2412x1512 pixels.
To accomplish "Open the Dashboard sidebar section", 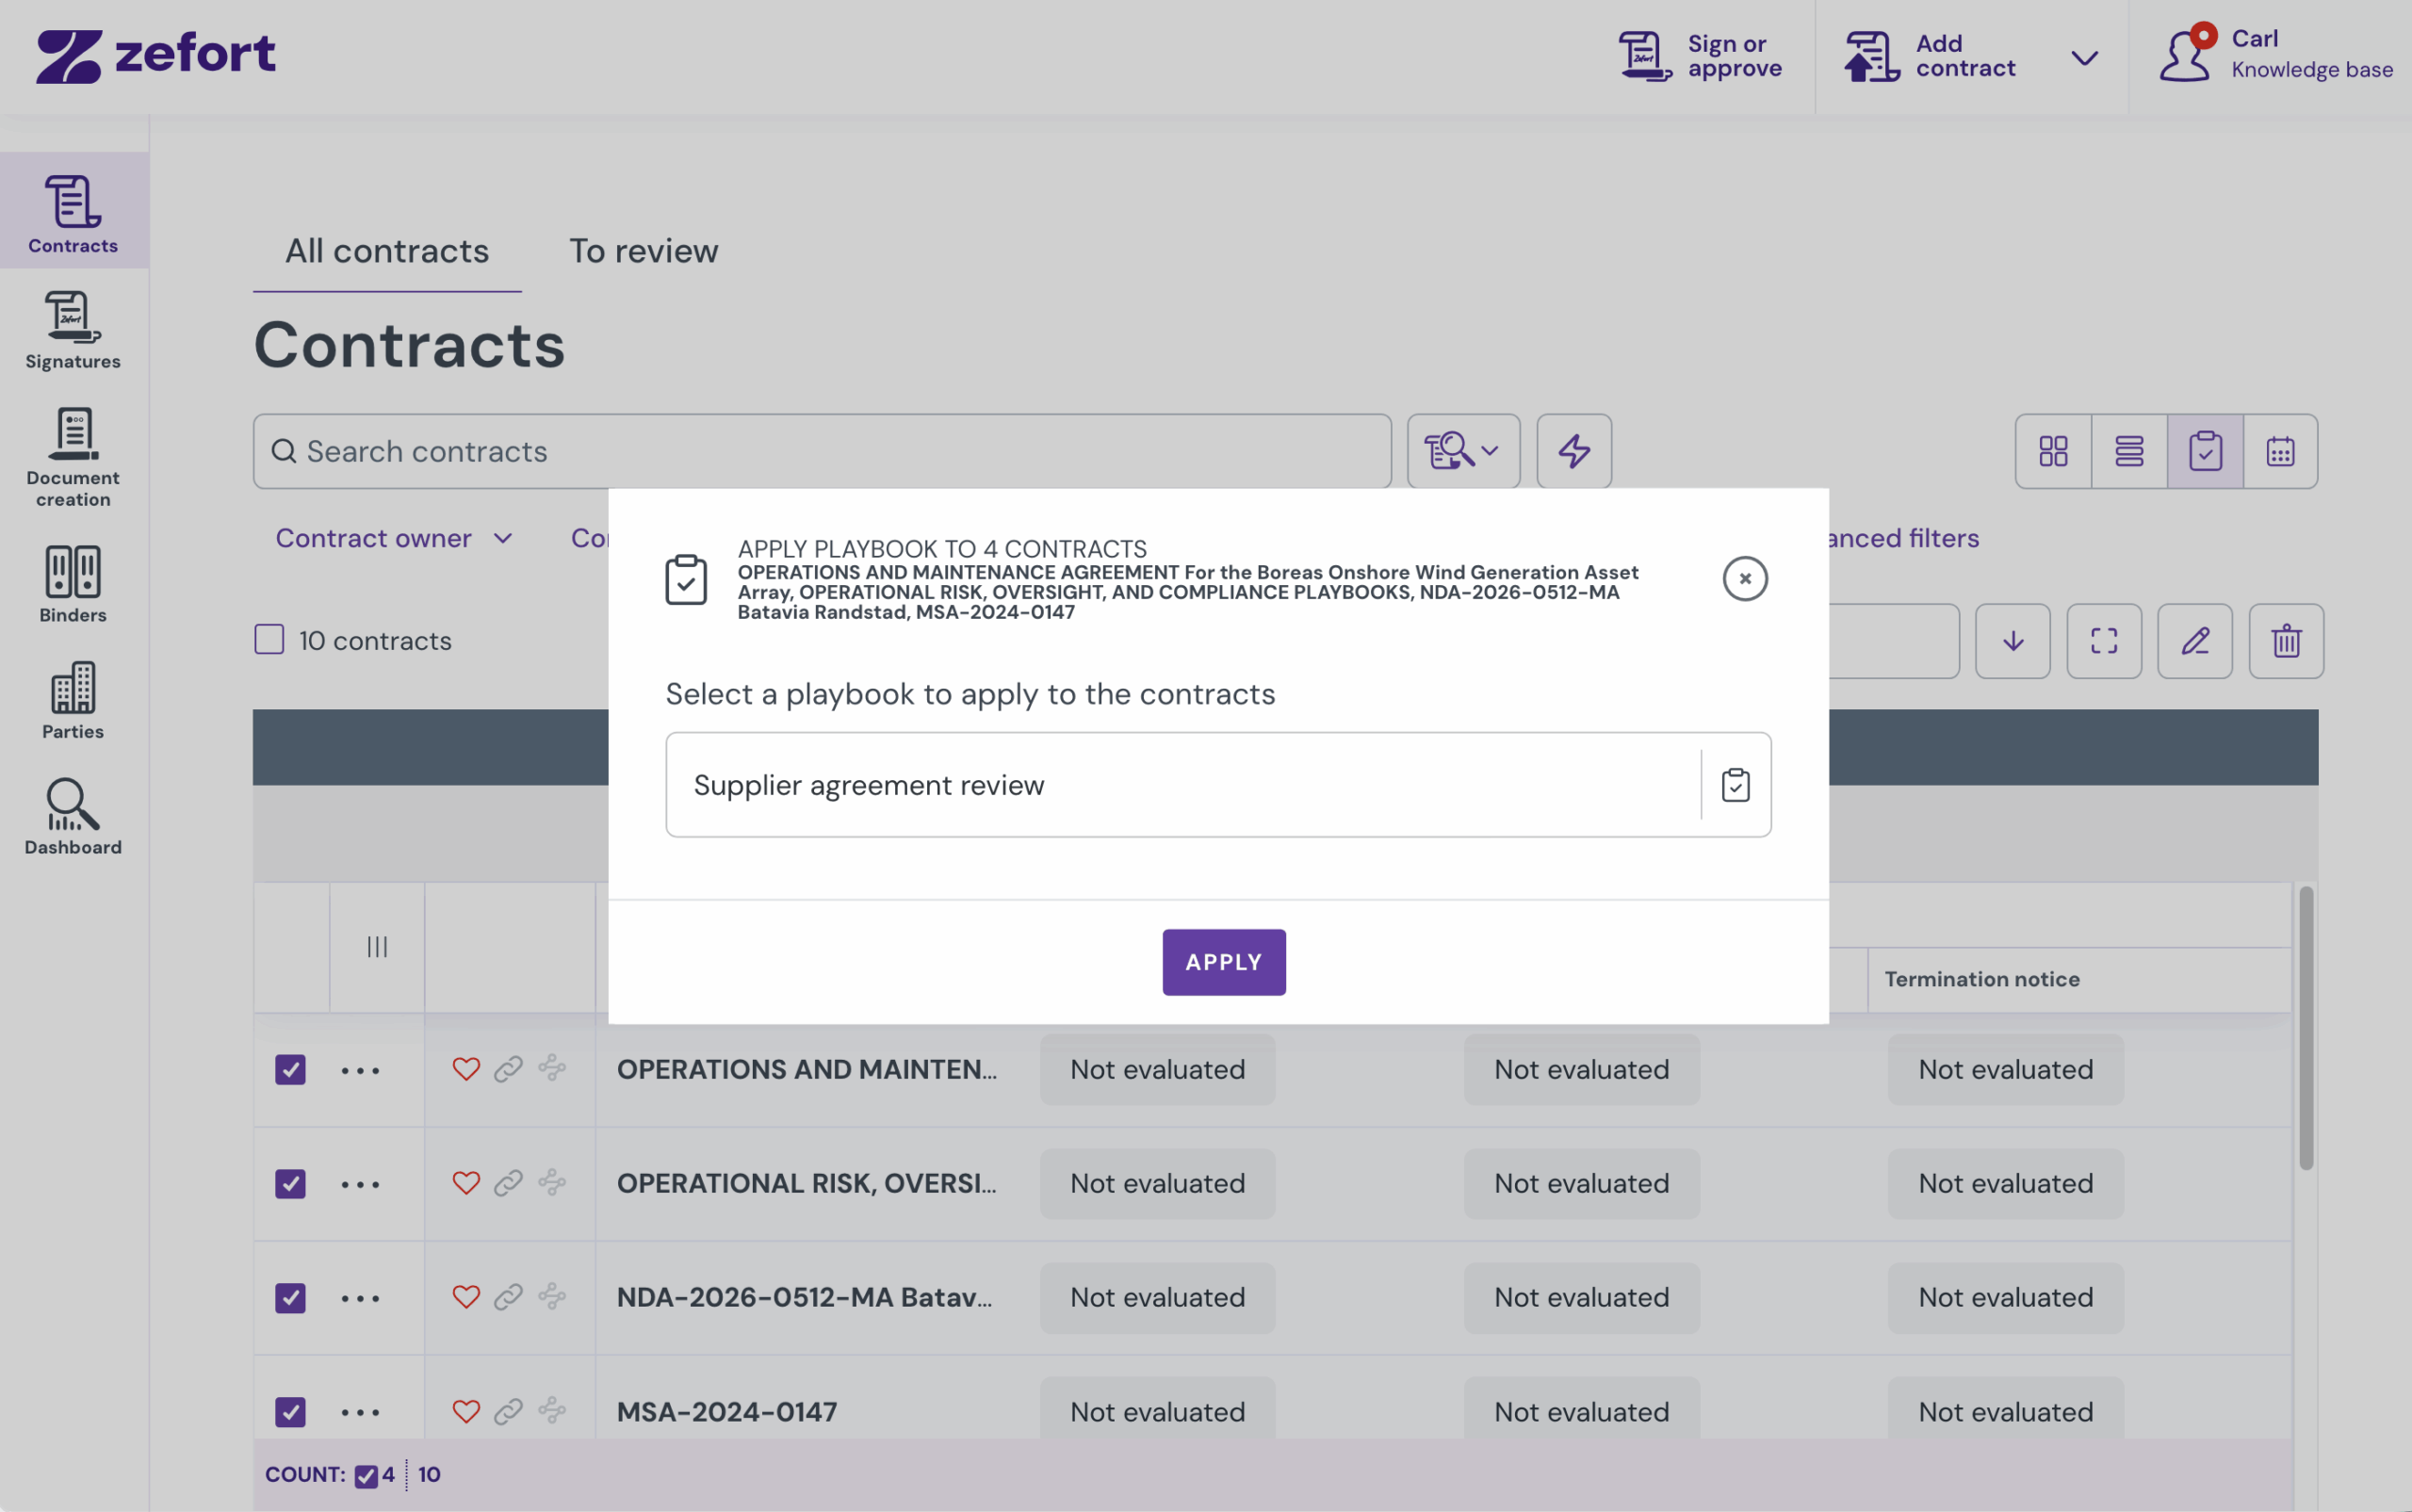I will (73, 816).
